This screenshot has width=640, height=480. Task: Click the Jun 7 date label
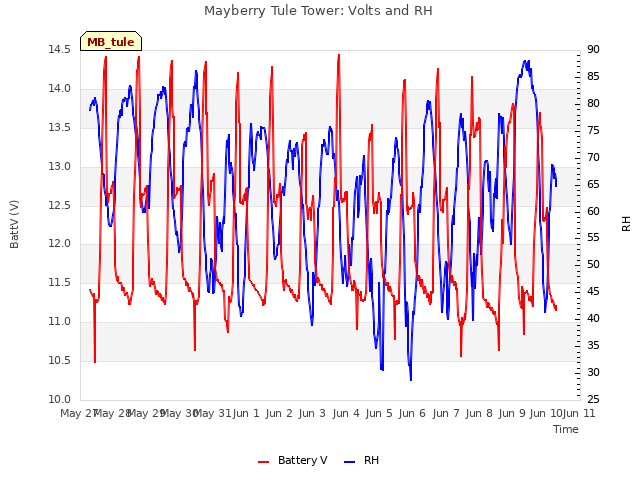pos(446,413)
